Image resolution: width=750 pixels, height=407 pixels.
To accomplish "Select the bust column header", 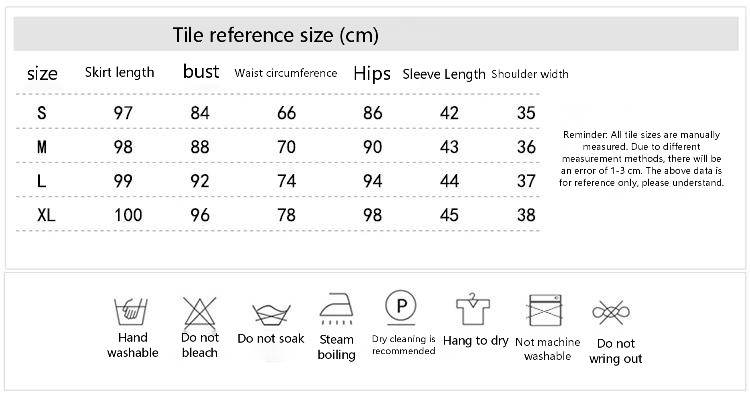I will point(201,73).
